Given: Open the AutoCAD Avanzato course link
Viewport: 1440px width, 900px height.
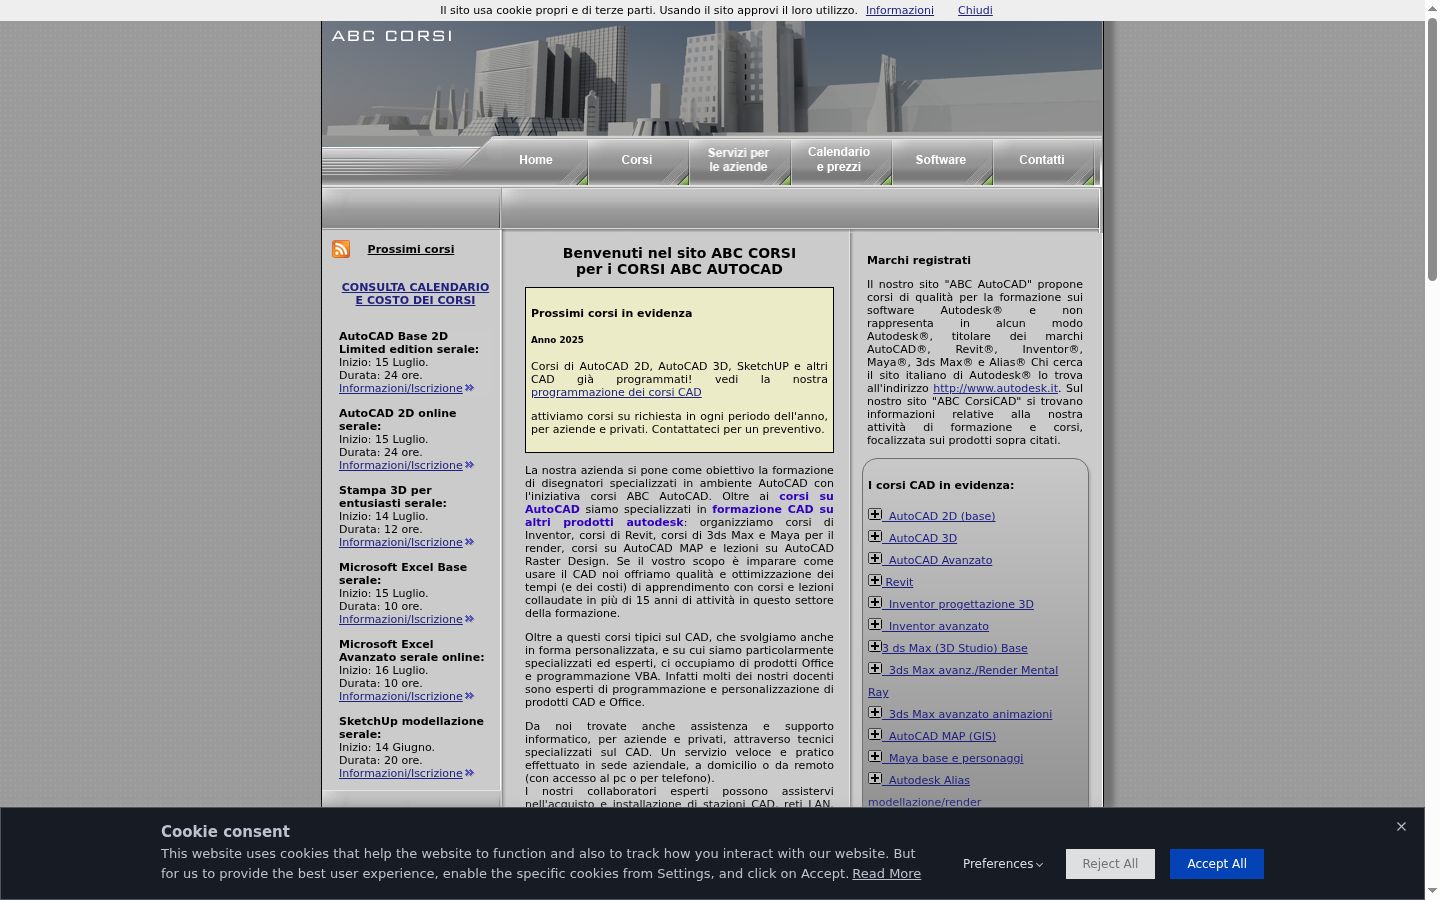Looking at the screenshot, I should tap(940, 560).
